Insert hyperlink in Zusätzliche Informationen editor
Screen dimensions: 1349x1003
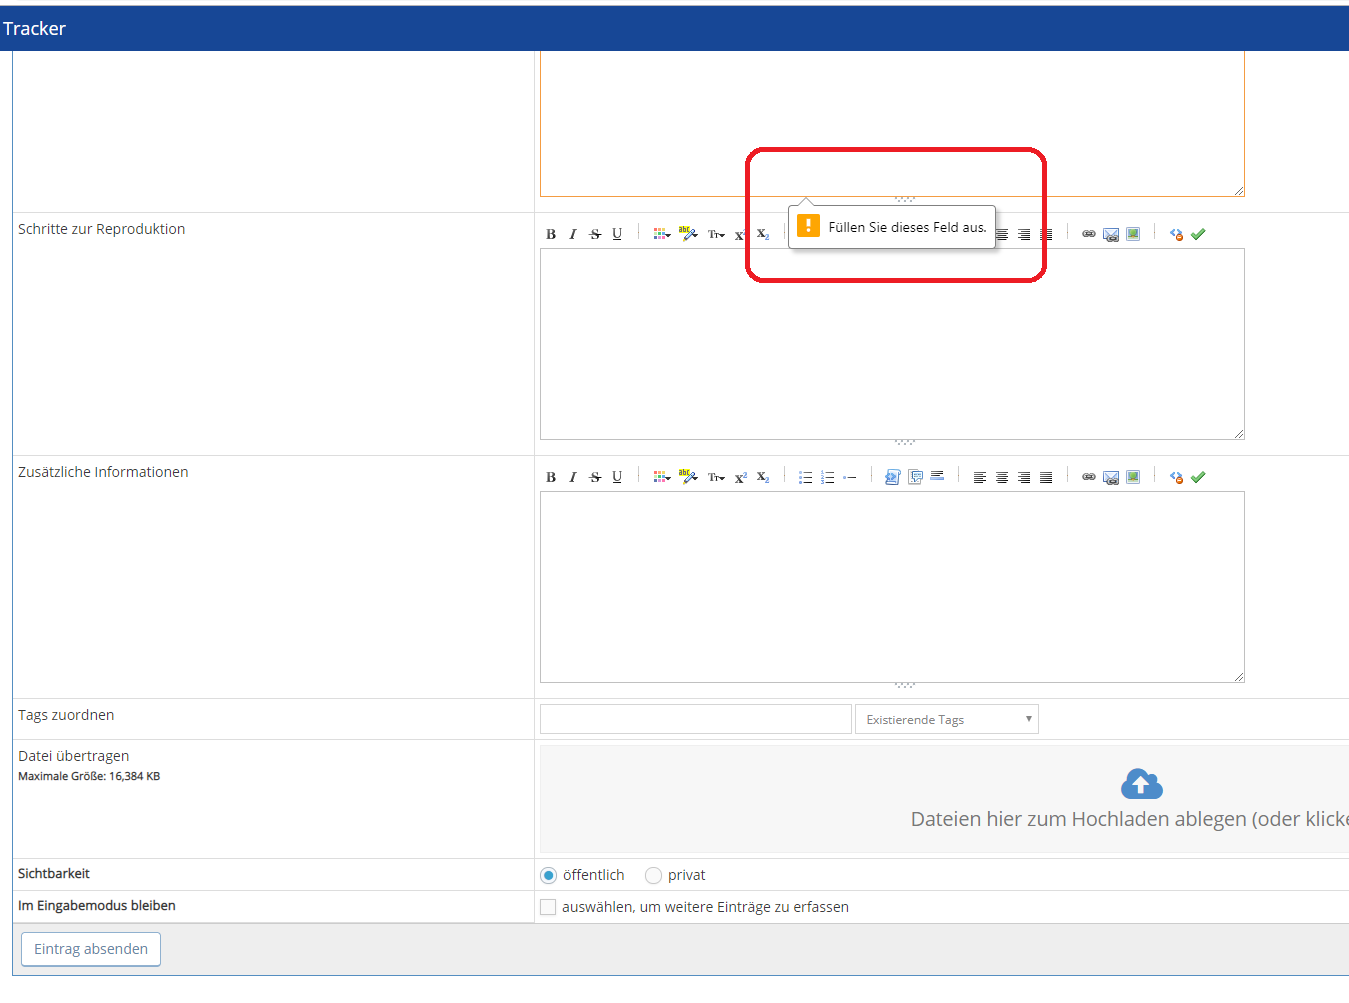click(1089, 478)
